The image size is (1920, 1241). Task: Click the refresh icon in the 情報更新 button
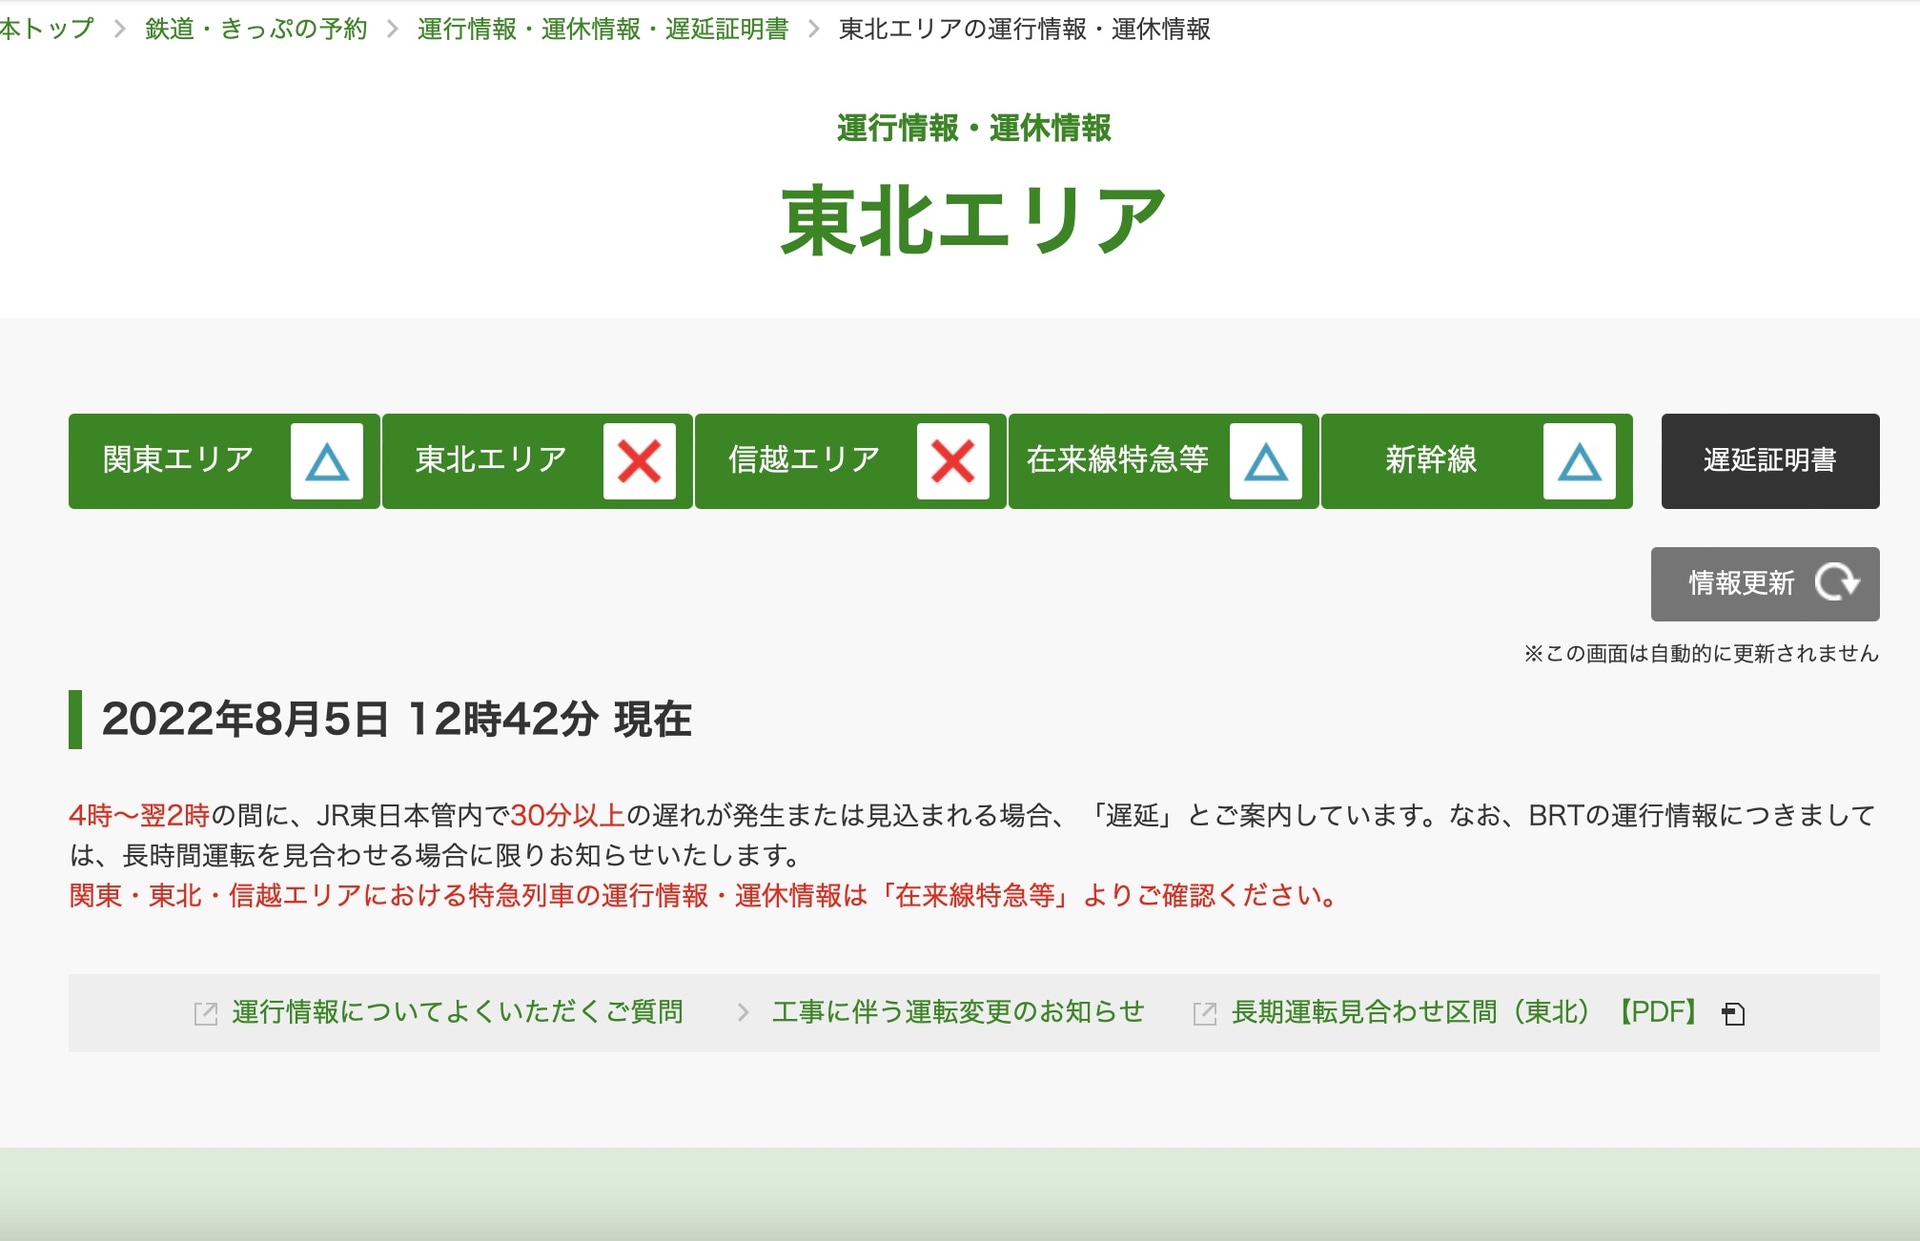point(1840,584)
